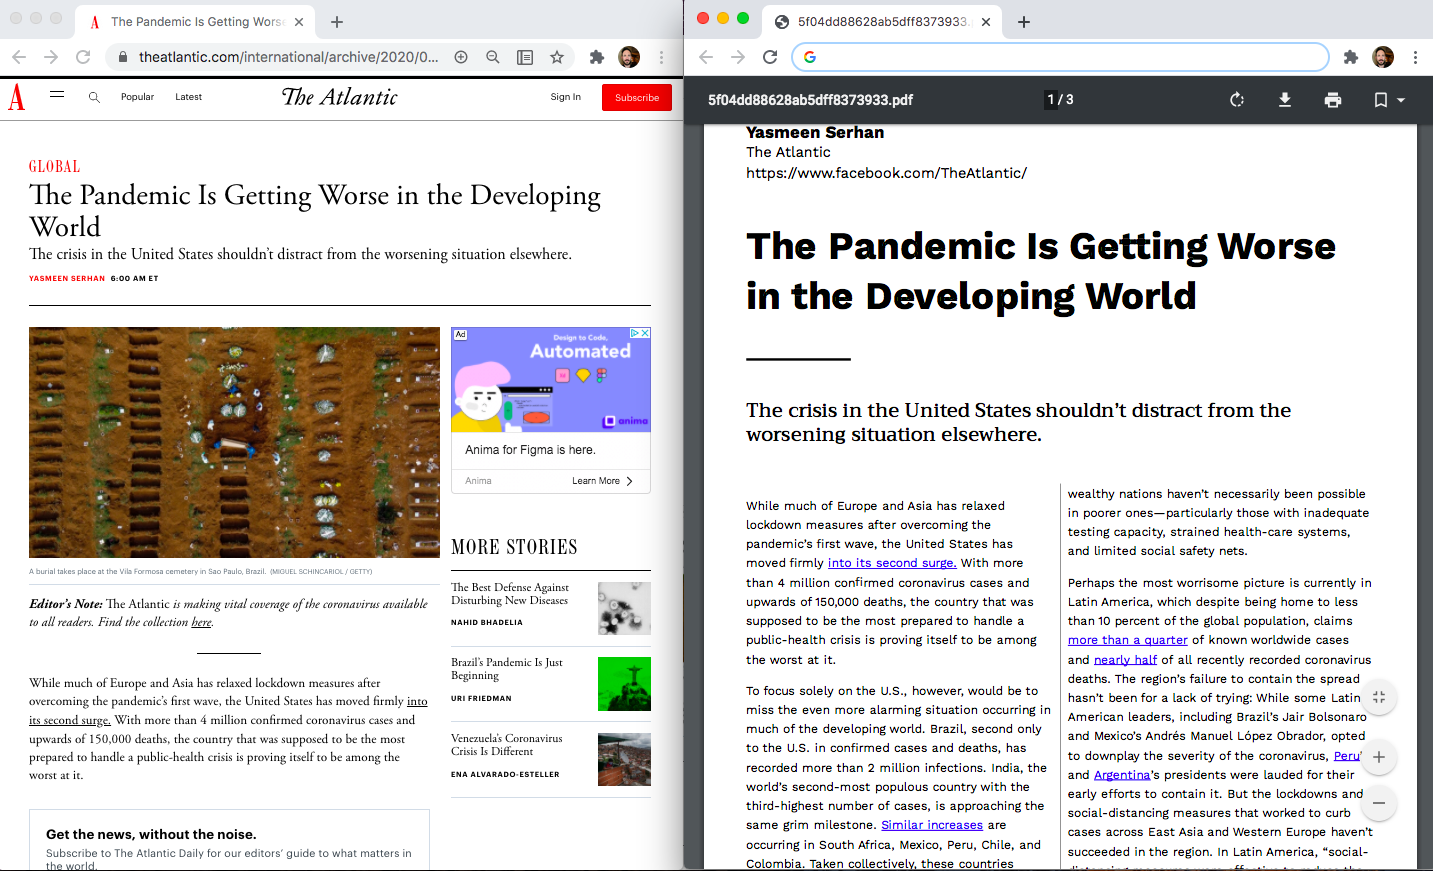The image size is (1433, 871).
Task: Open The Best Defense Against Disturbing New Diseases
Action: coord(509,594)
